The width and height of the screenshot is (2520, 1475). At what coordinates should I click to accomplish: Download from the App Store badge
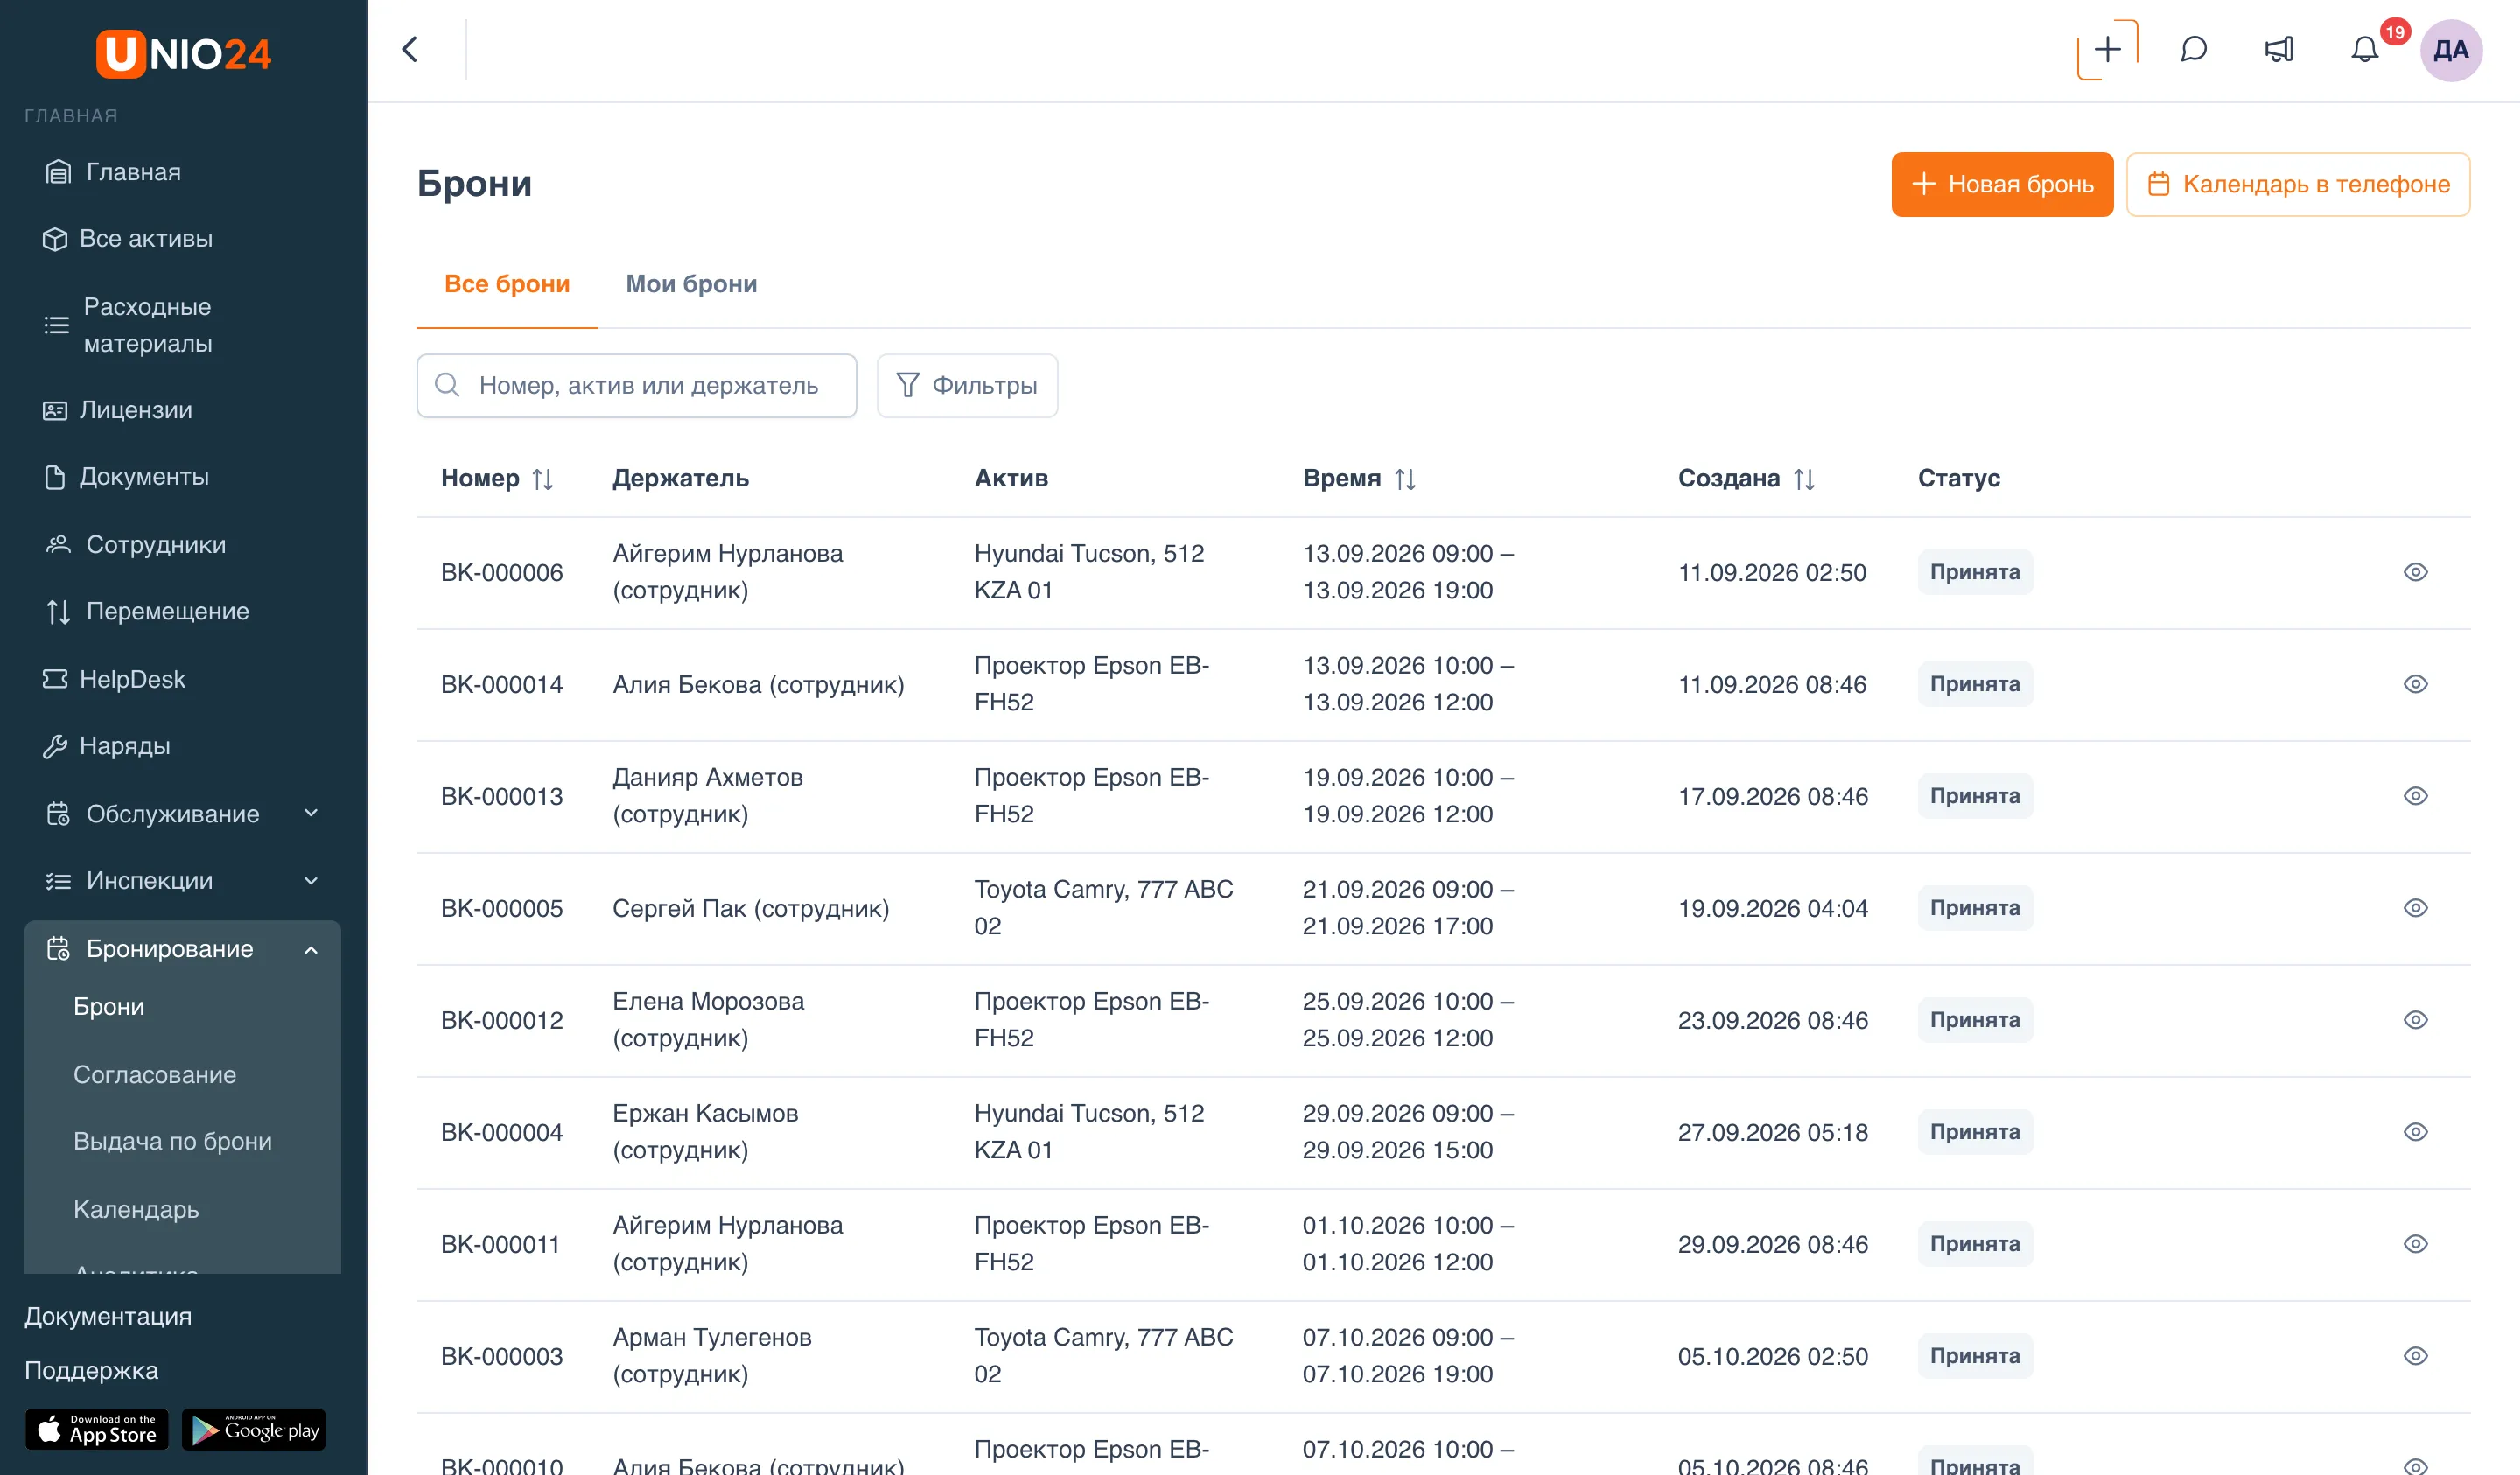click(x=97, y=1429)
